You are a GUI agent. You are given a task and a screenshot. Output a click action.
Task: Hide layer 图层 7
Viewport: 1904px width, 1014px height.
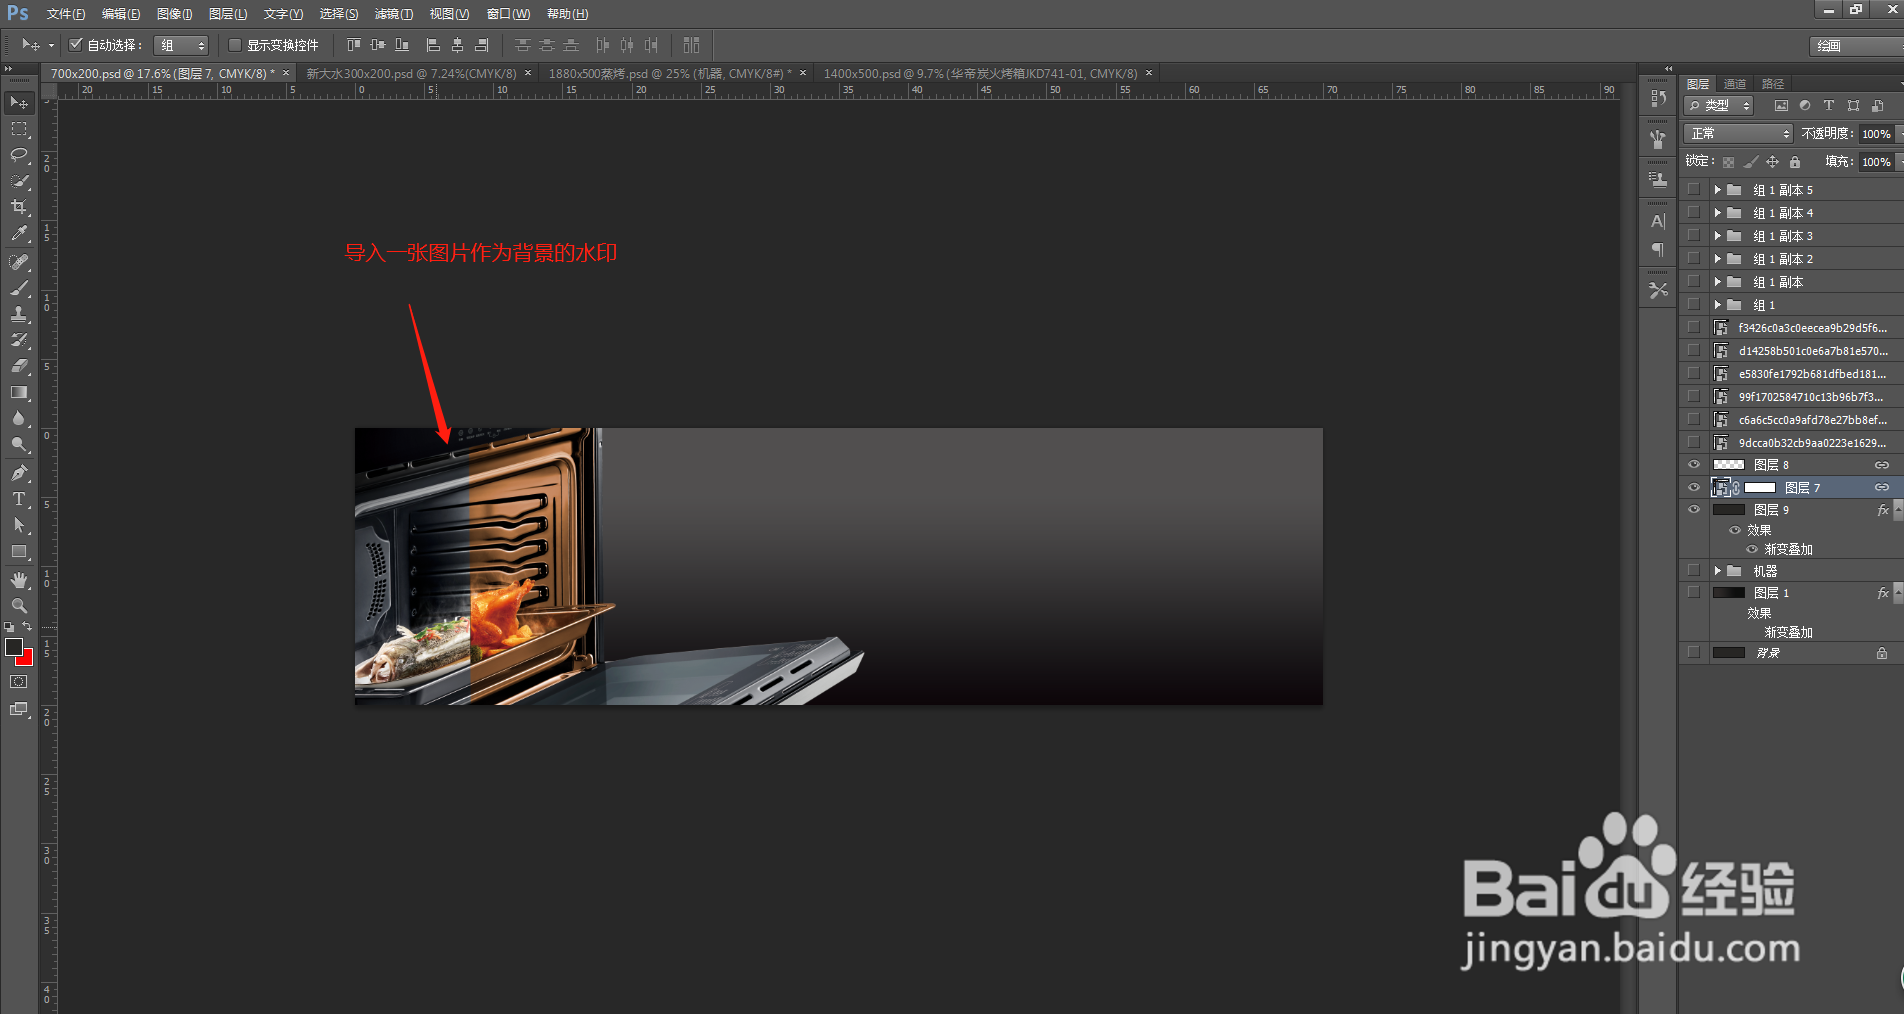tap(1694, 488)
